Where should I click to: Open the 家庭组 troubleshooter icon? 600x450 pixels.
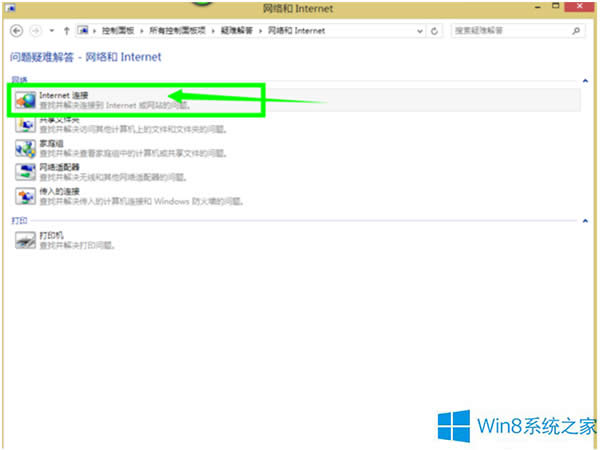25,148
